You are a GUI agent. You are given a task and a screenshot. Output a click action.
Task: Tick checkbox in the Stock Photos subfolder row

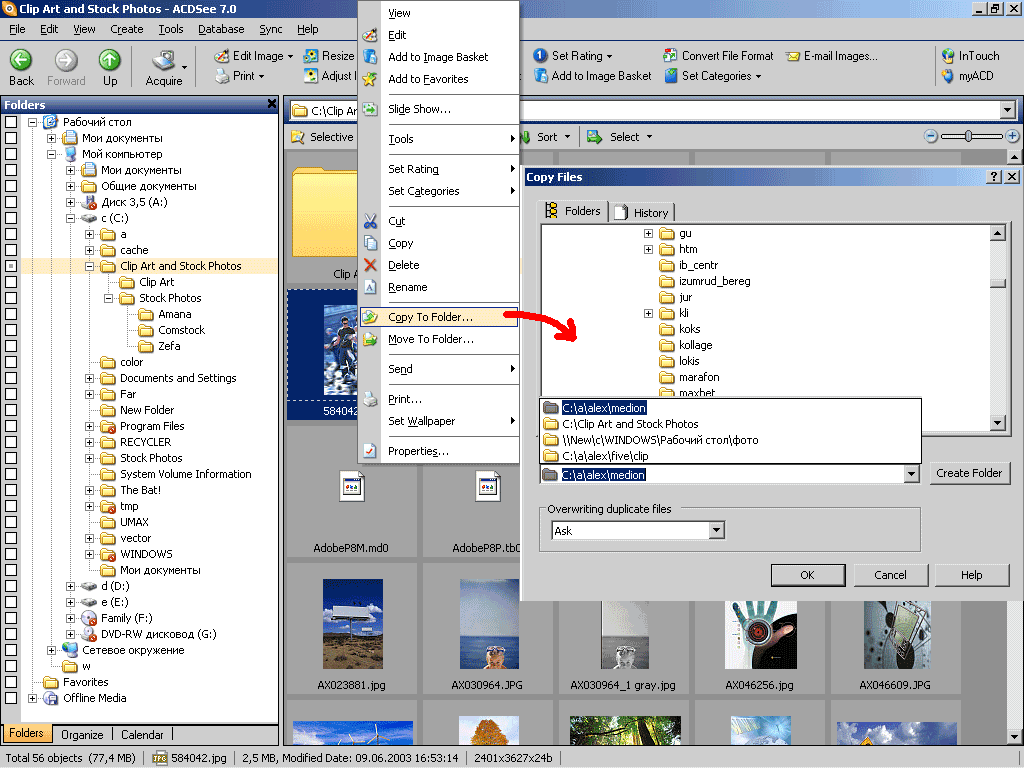click(11, 298)
